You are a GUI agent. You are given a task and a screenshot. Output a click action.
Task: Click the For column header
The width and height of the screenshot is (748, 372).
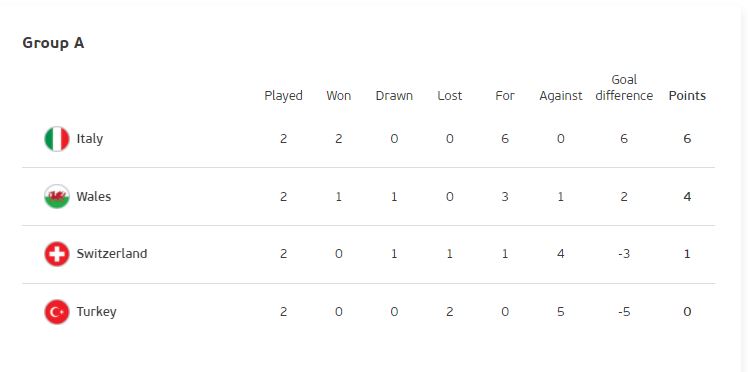[505, 96]
